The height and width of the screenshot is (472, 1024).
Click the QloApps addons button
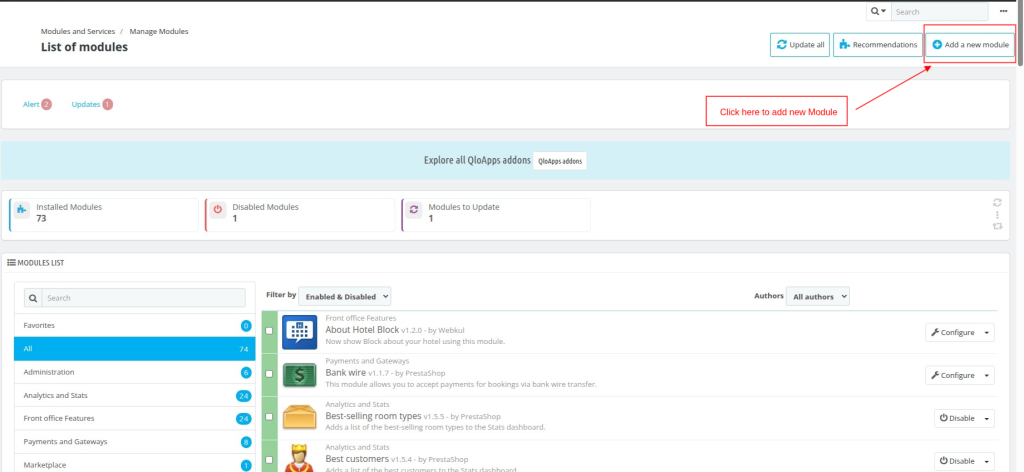(560, 161)
